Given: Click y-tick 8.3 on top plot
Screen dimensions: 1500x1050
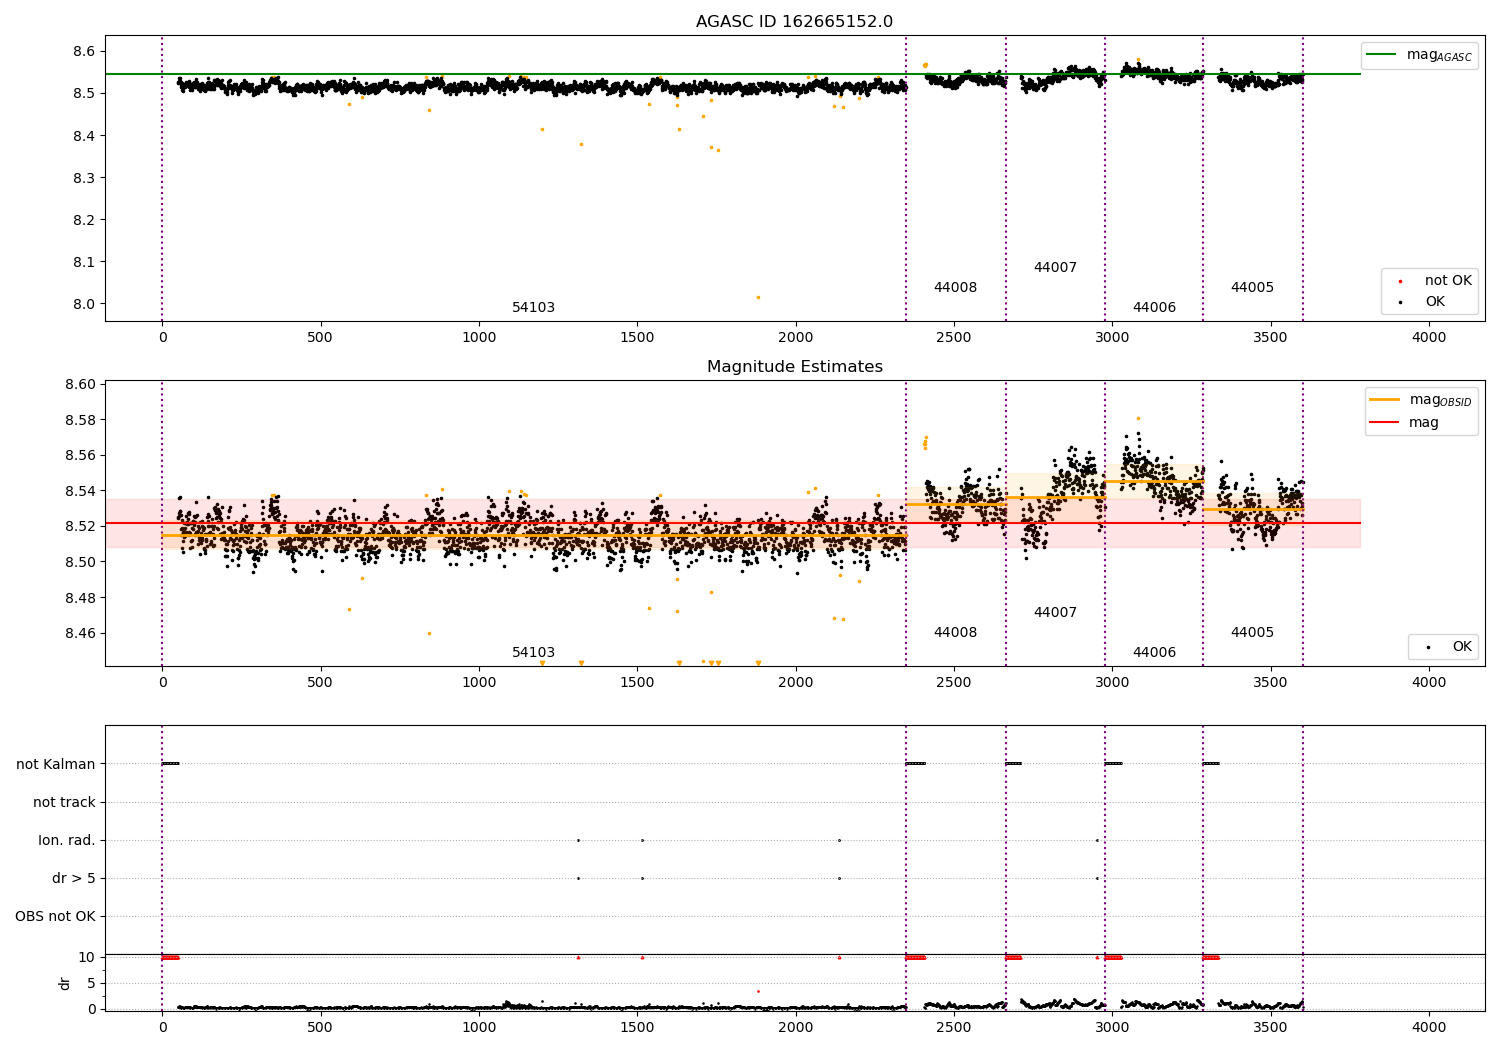Looking at the screenshot, I should 84,178.
